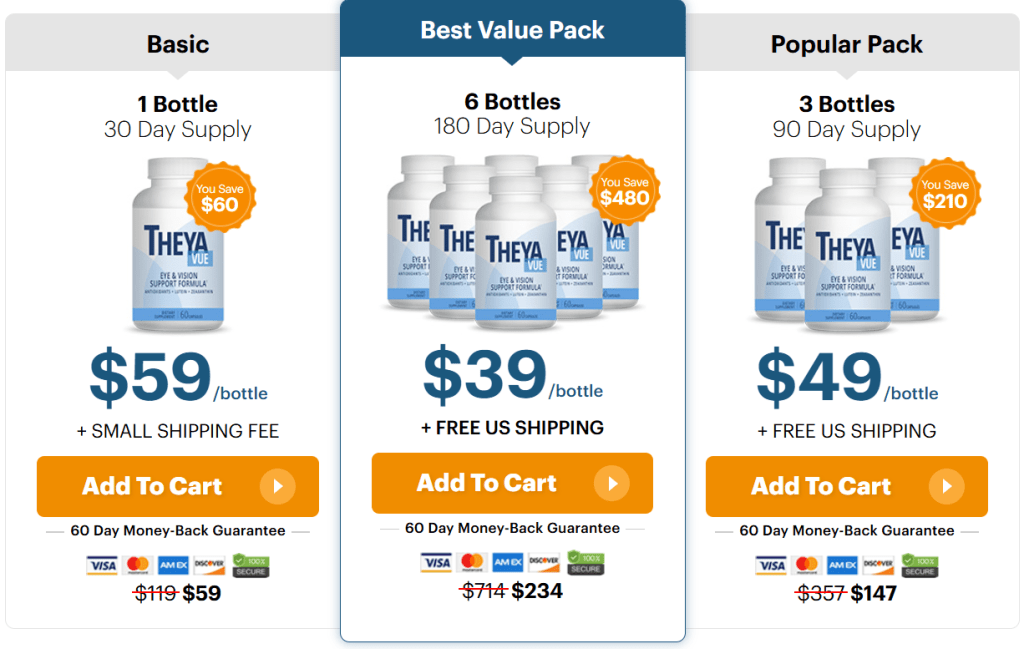Viewport: 1024px width, 649px height.
Task: Click the Visa icon under Basic pack
Action: [x=102, y=566]
